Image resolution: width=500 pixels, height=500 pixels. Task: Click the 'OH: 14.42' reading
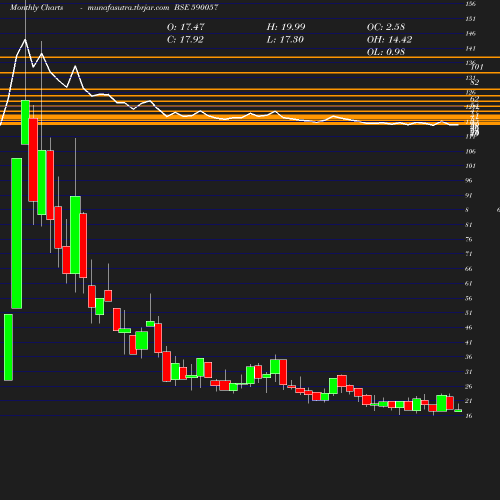coord(389,39)
